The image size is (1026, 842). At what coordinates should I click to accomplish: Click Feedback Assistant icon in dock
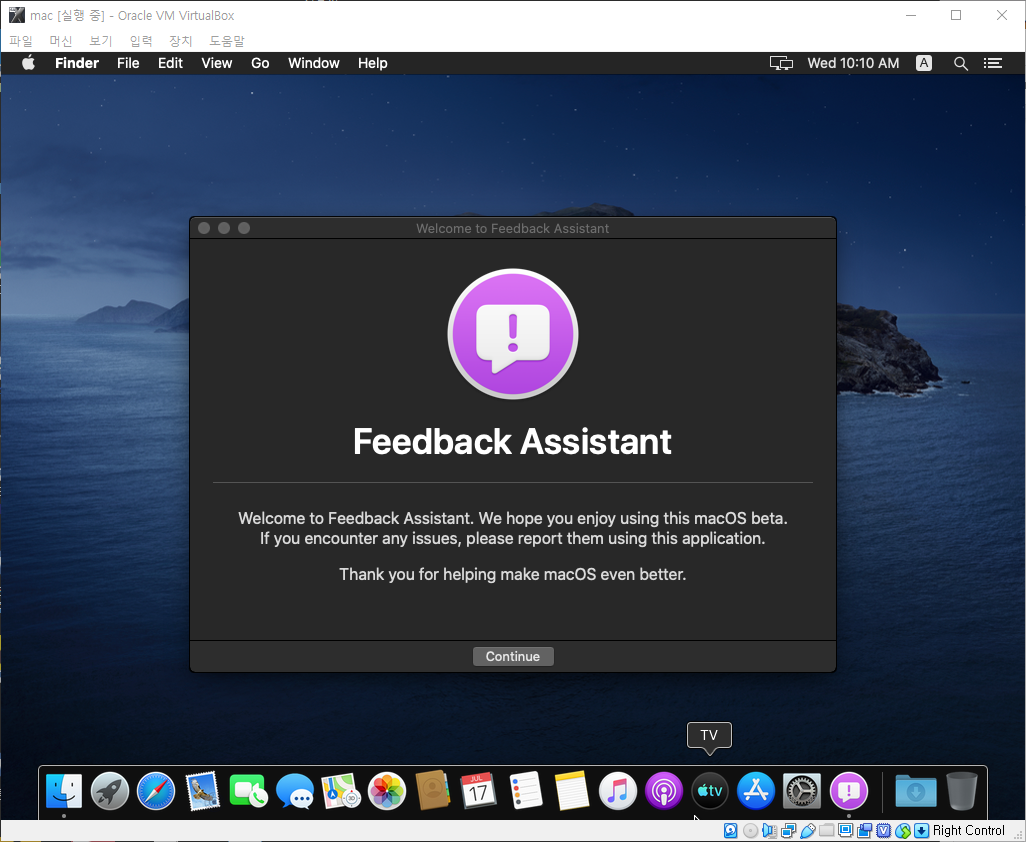[x=849, y=791]
